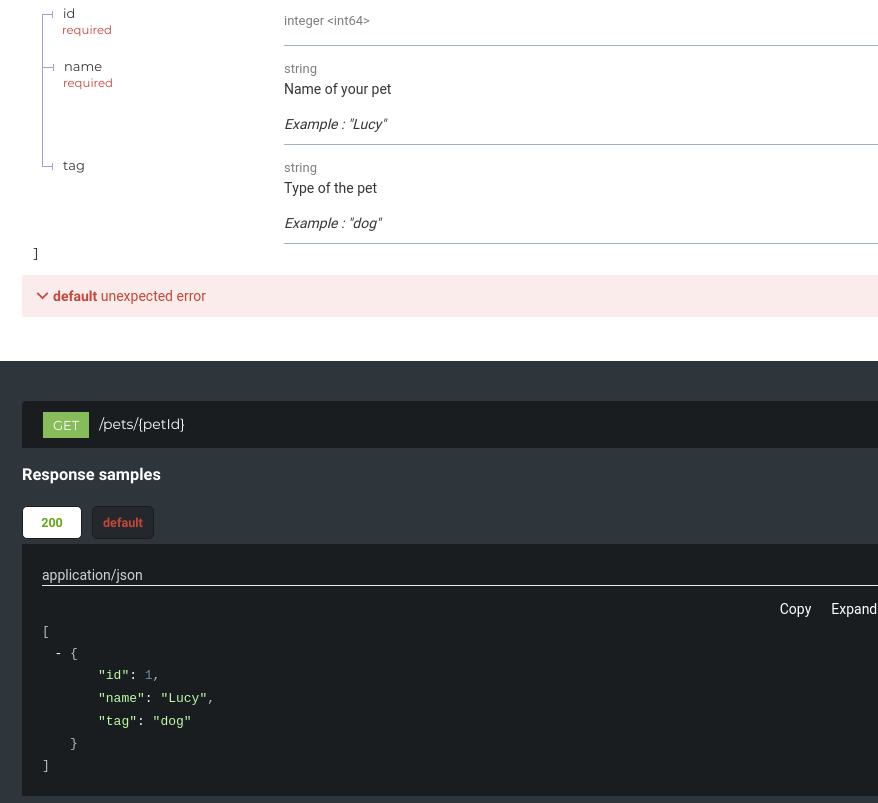Image resolution: width=878 pixels, height=803 pixels.
Task: Collapse the first JSON object with the minus toggle
Action: coord(58,653)
